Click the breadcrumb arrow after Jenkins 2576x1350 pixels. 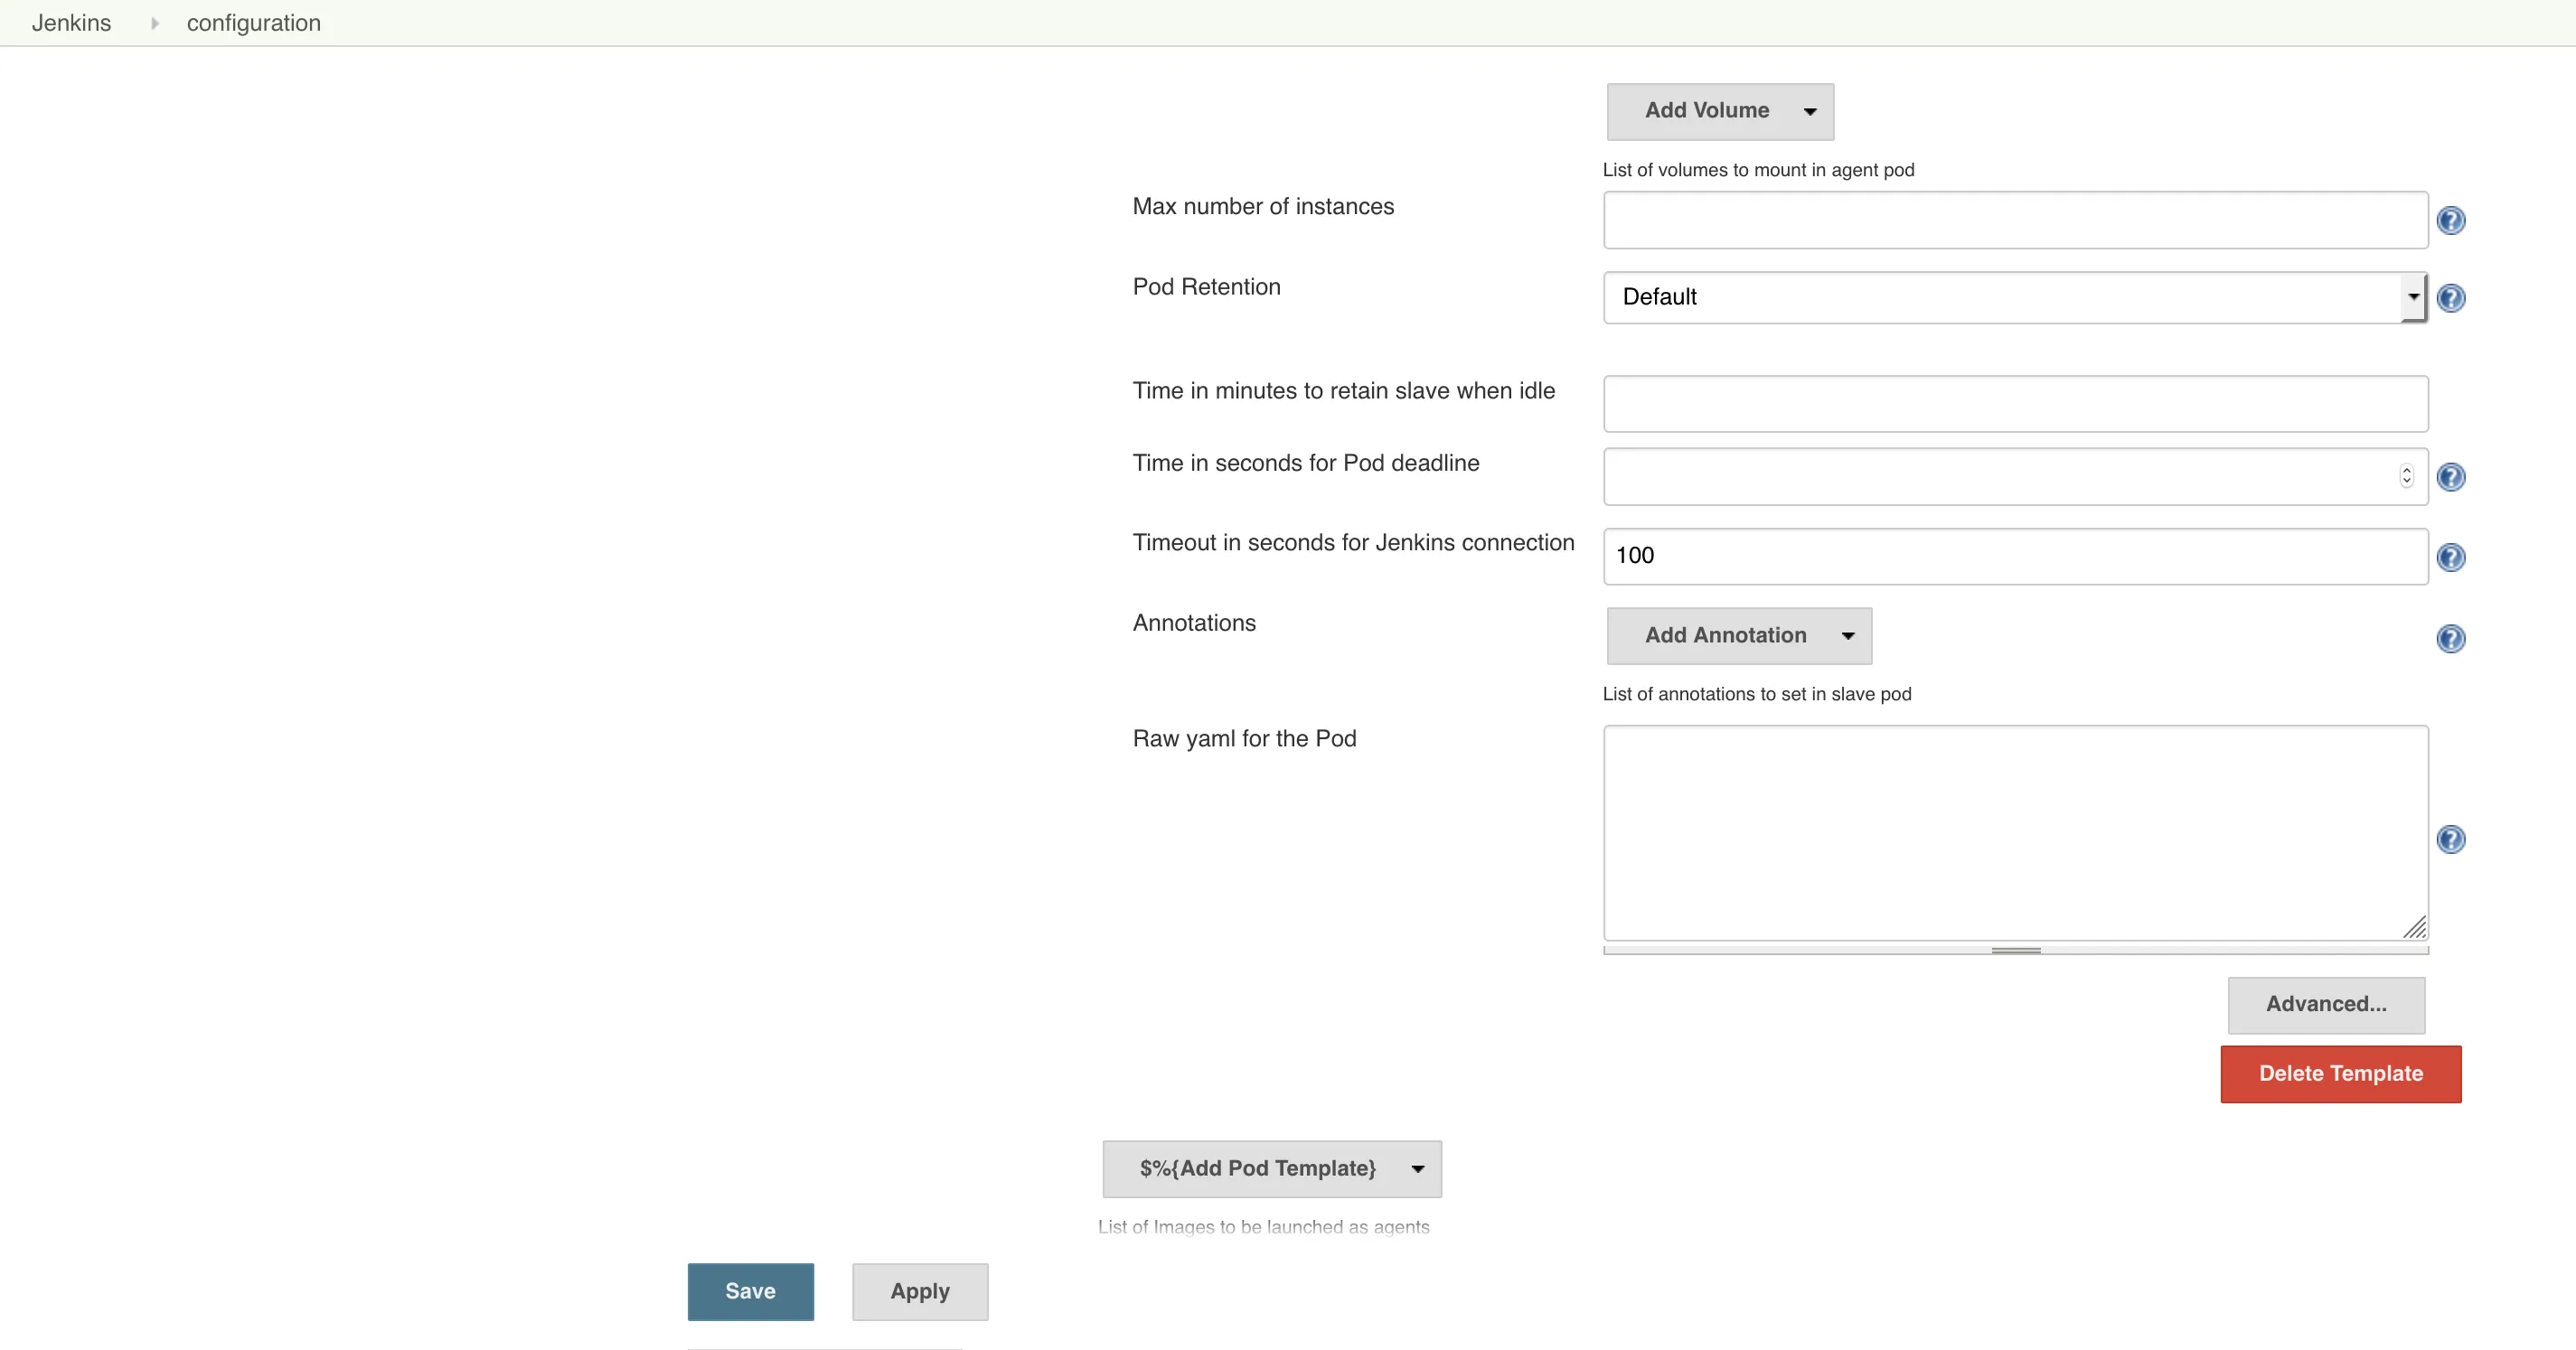tap(154, 23)
